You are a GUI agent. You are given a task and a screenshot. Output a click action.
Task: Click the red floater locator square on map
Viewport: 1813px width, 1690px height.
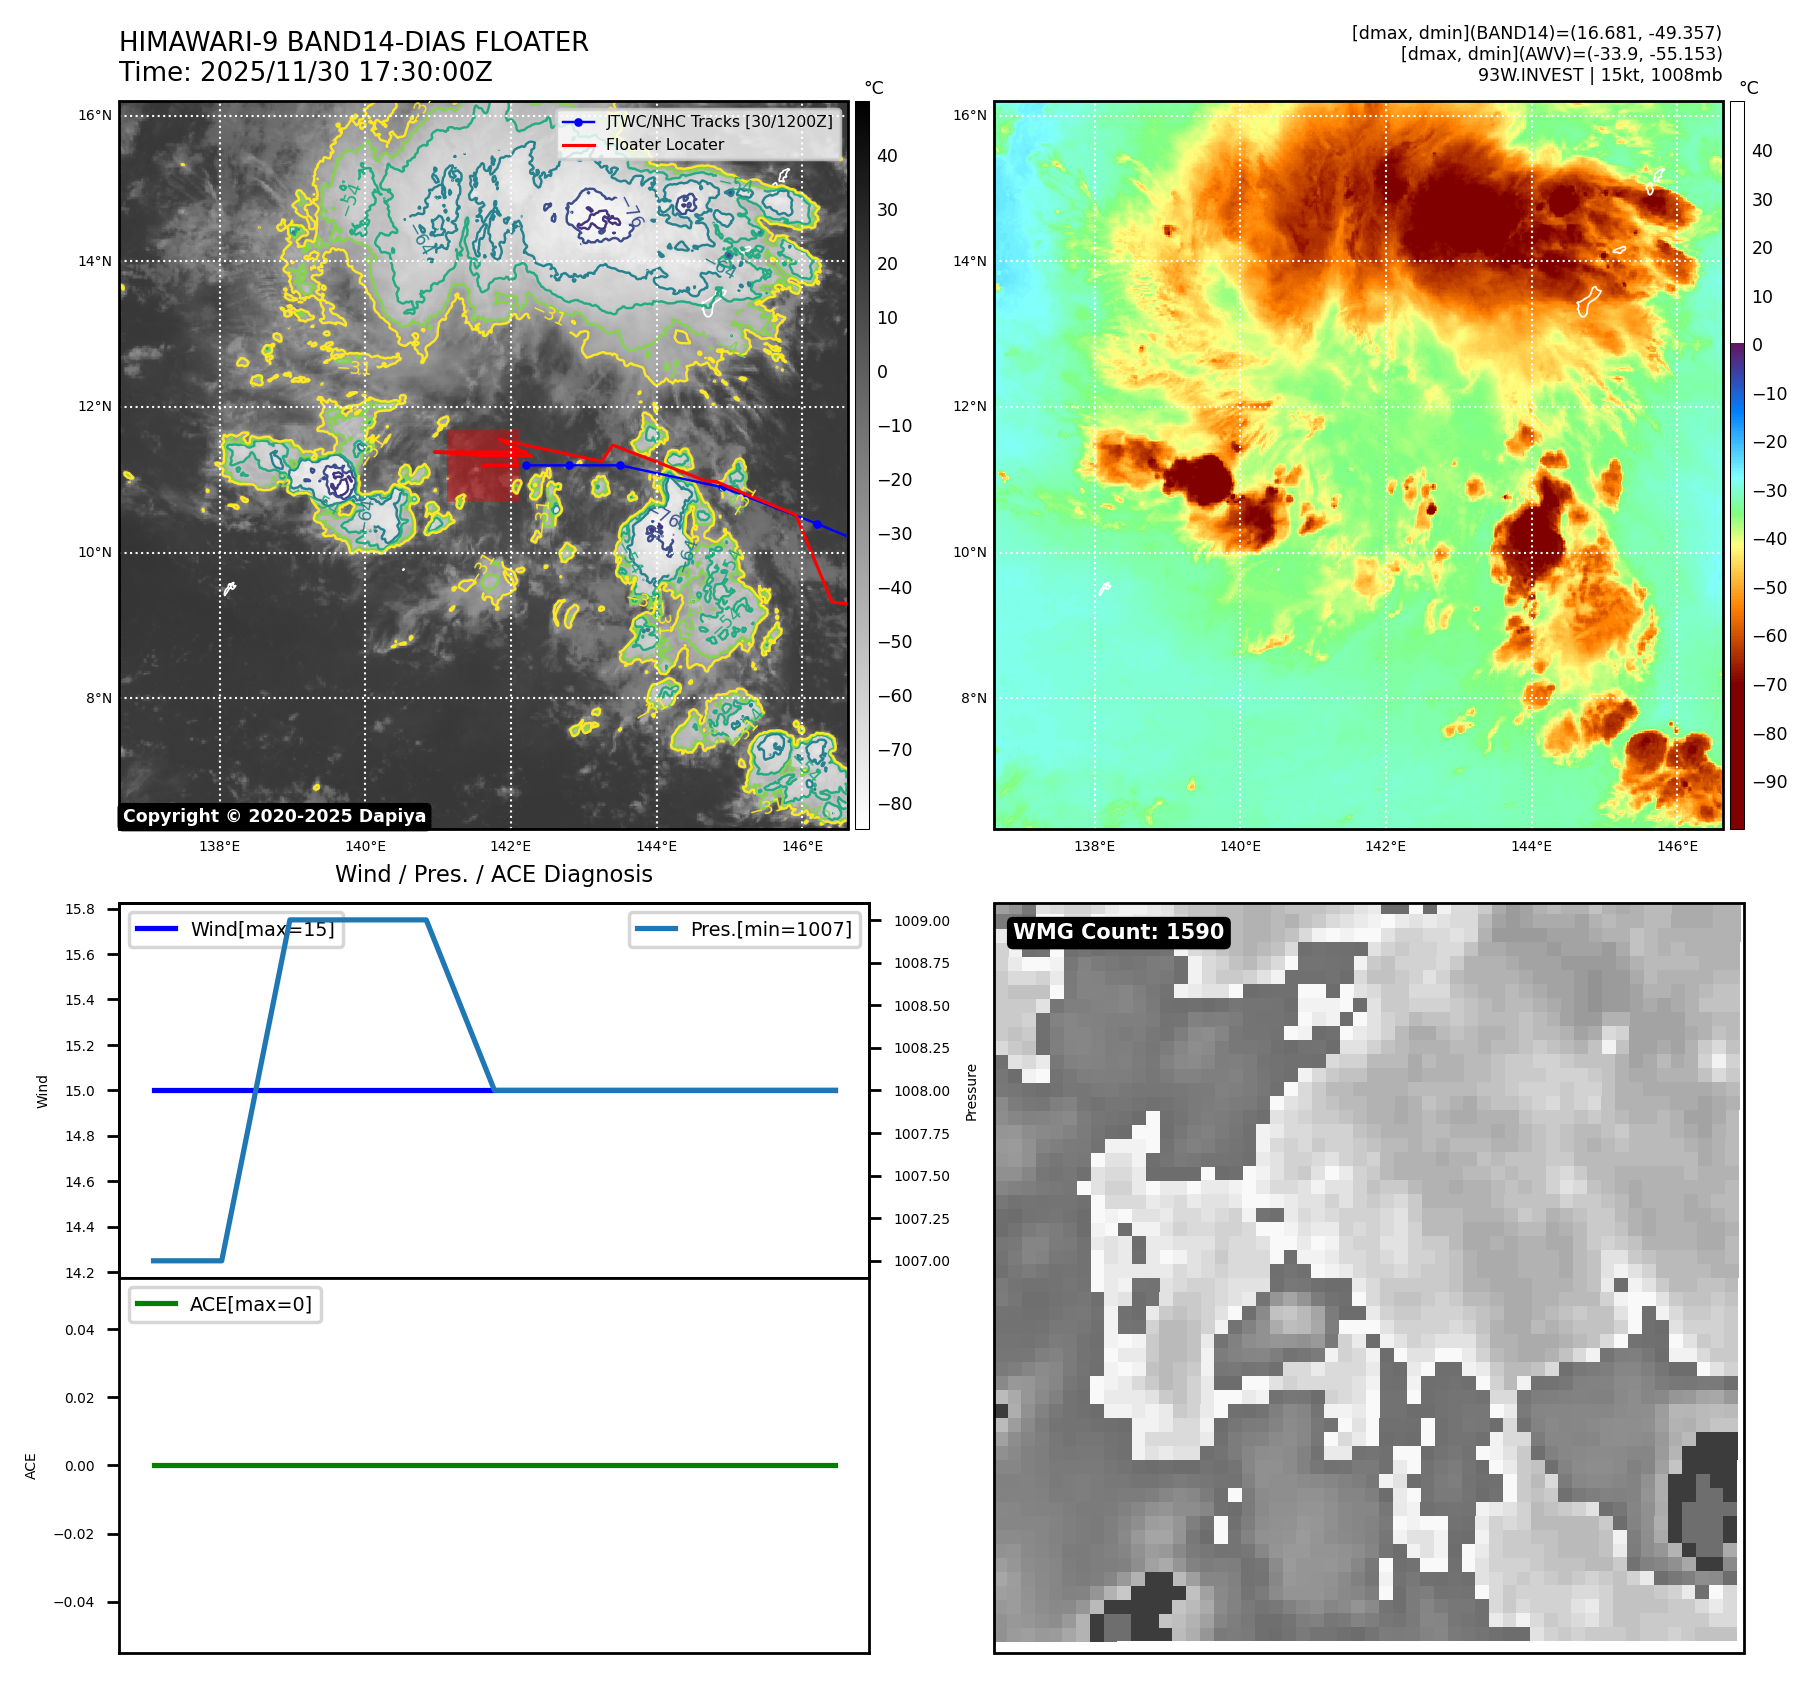coord(481,466)
